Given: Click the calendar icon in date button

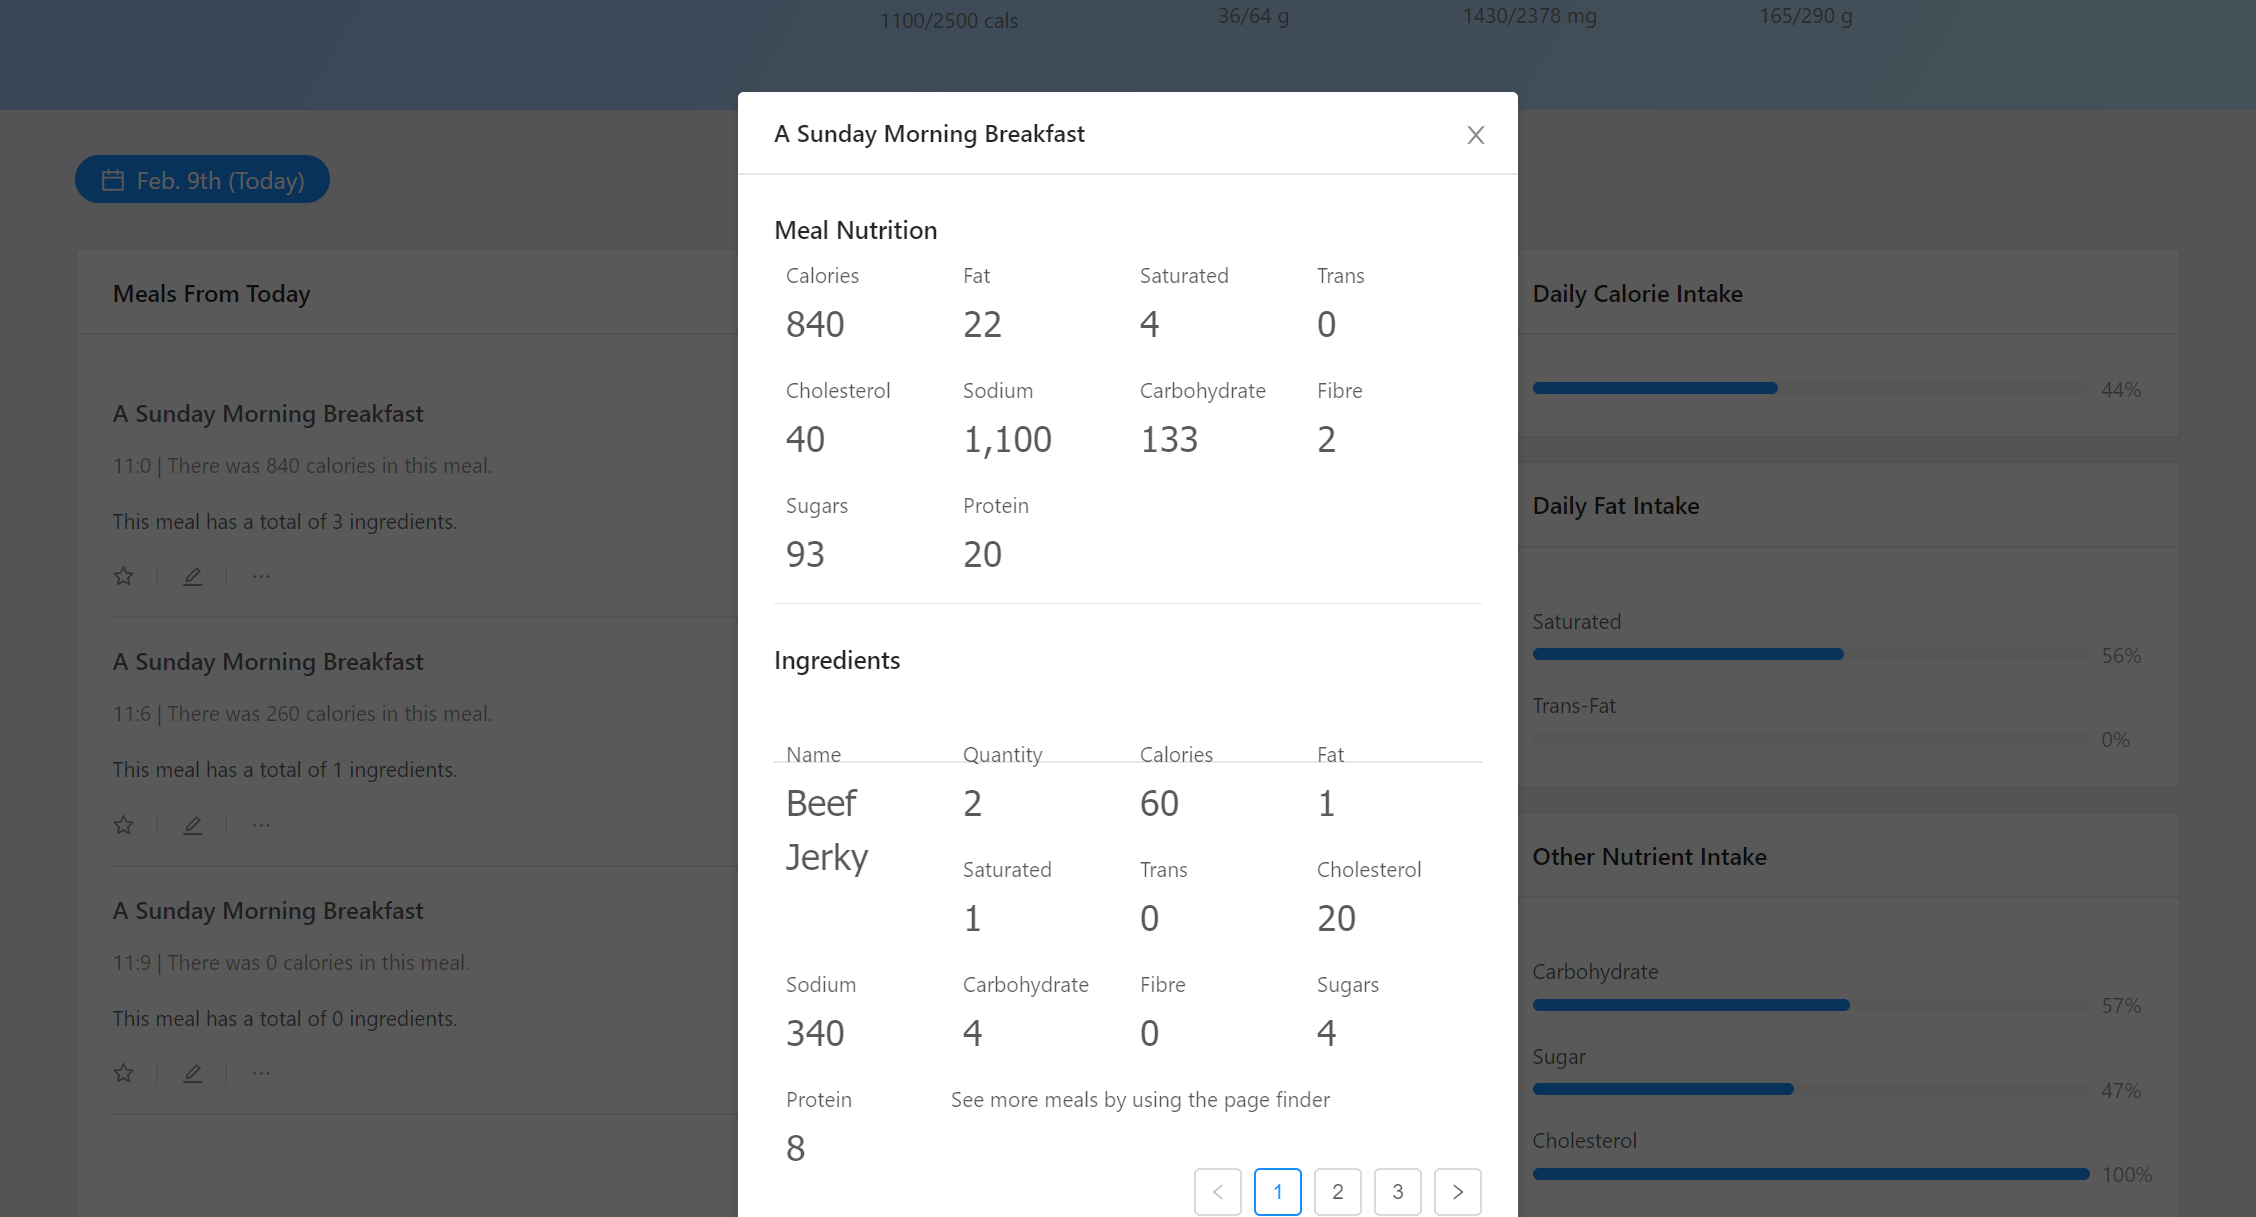Looking at the screenshot, I should tap(113, 180).
